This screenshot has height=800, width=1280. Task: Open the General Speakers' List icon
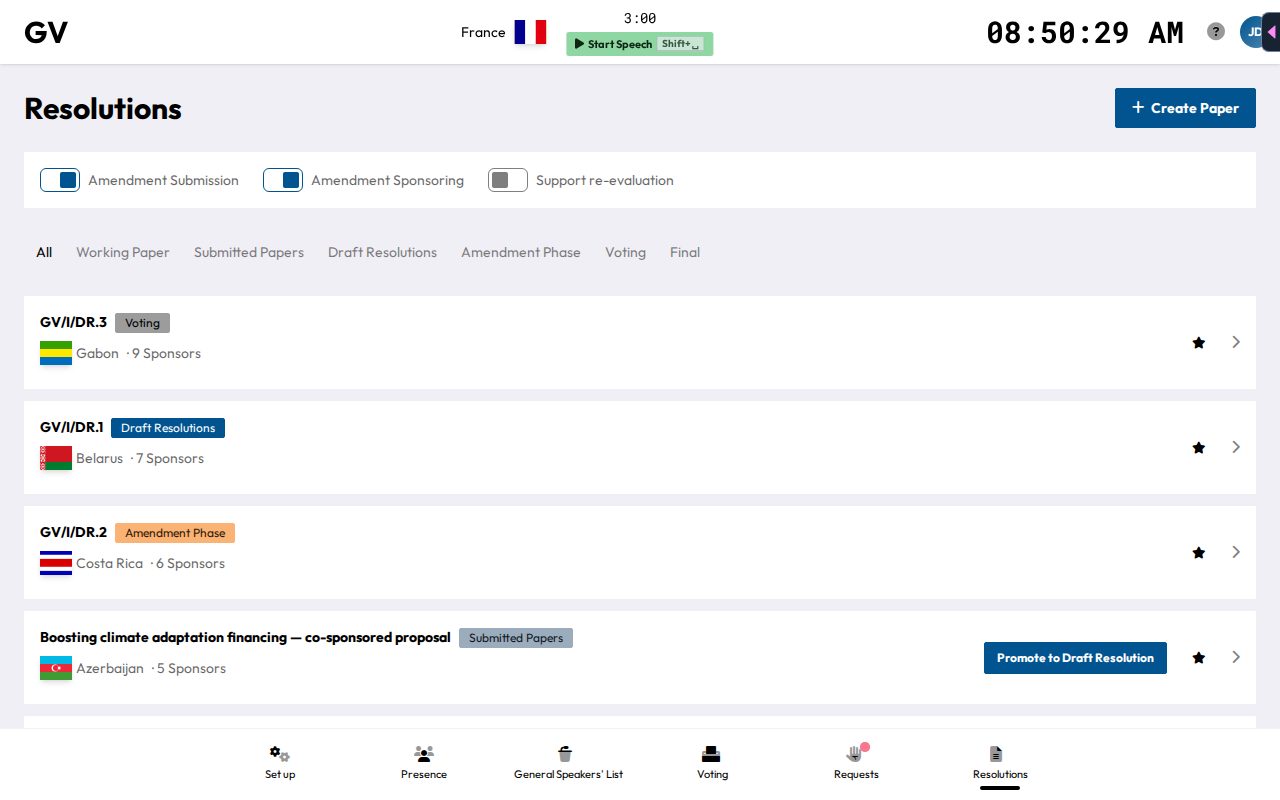click(565, 754)
